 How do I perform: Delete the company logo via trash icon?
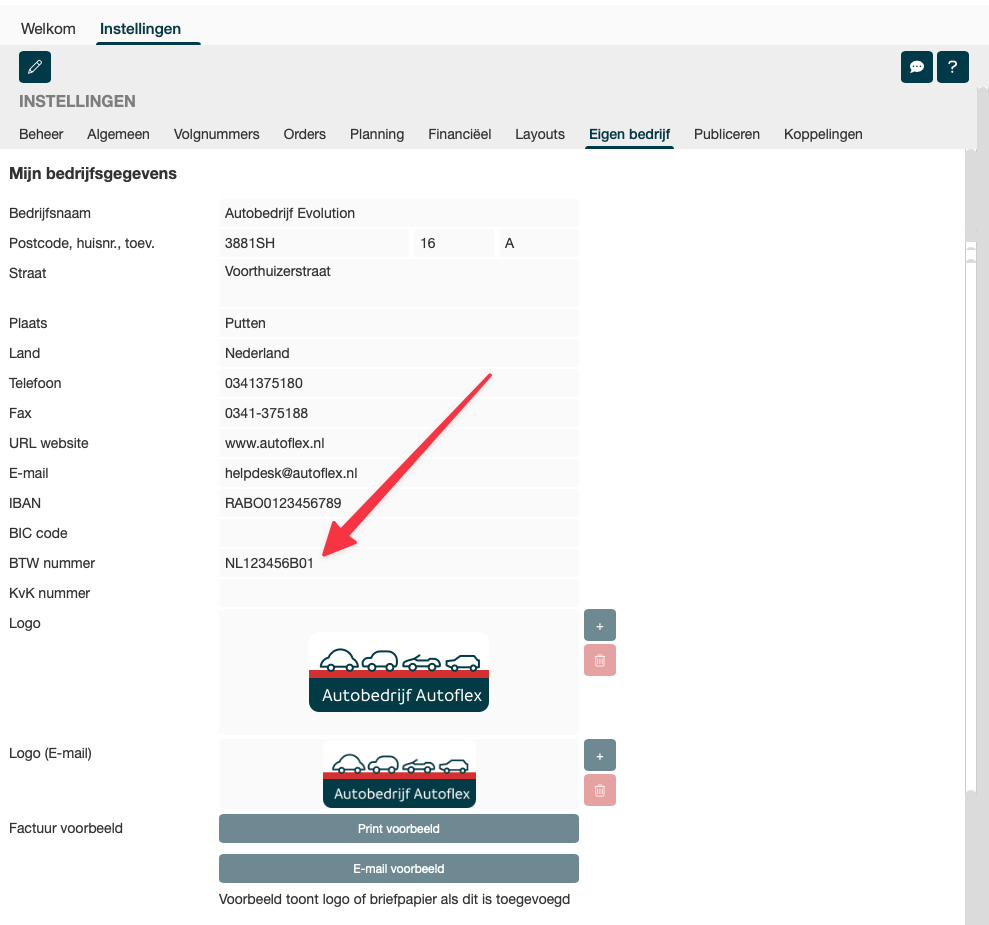600,660
